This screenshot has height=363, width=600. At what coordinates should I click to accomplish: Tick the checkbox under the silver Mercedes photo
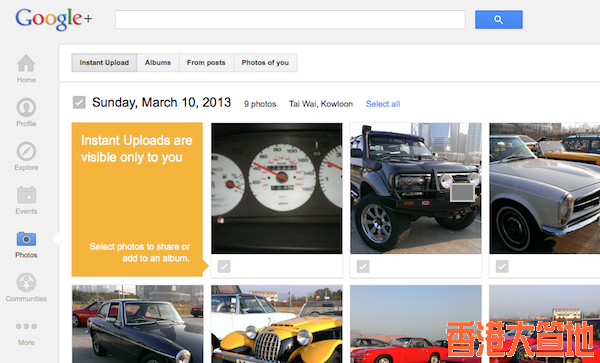(x=502, y=266)
